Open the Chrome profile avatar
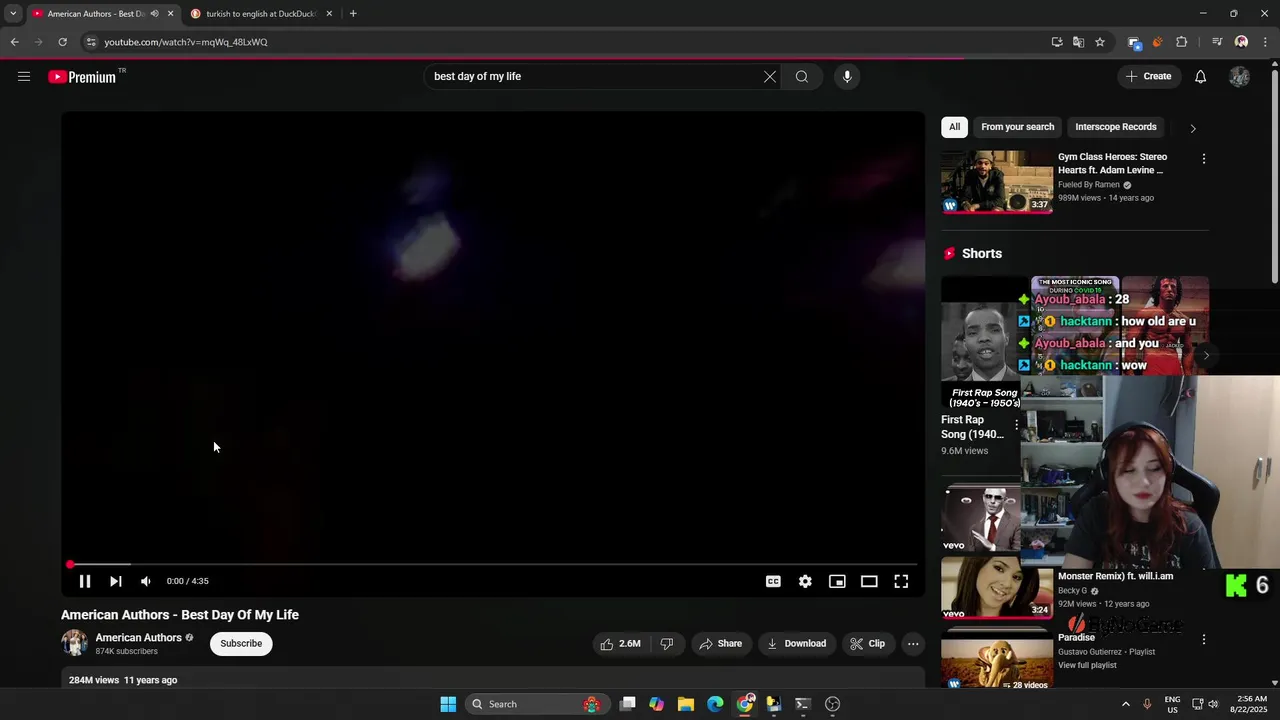The image size is (1280, 720). (x=1241, y=42)
